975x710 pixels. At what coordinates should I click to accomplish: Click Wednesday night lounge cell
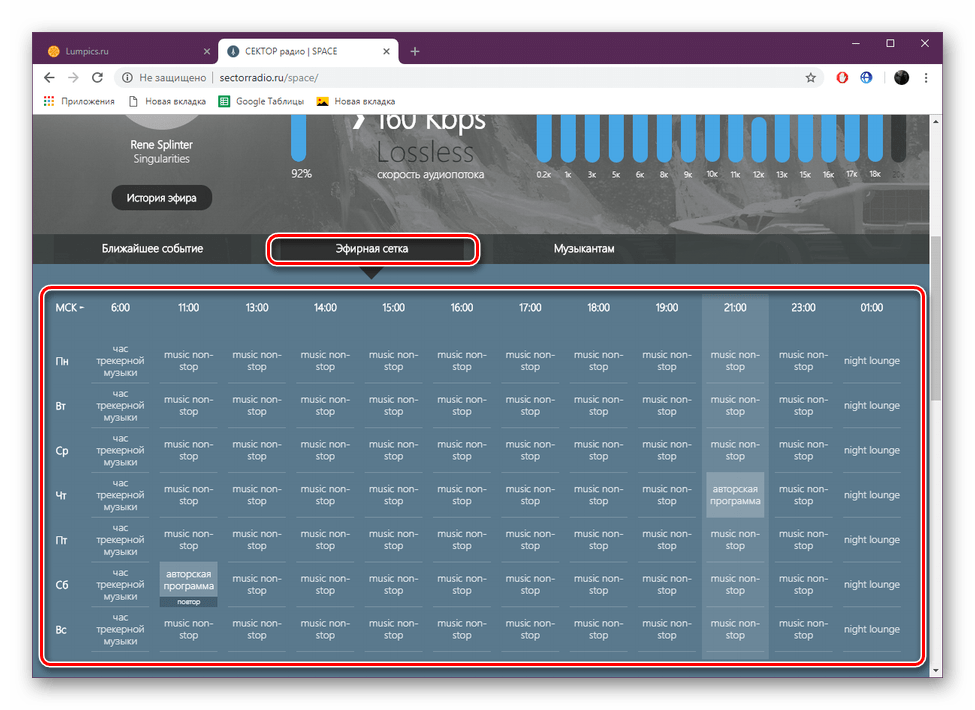871,450
